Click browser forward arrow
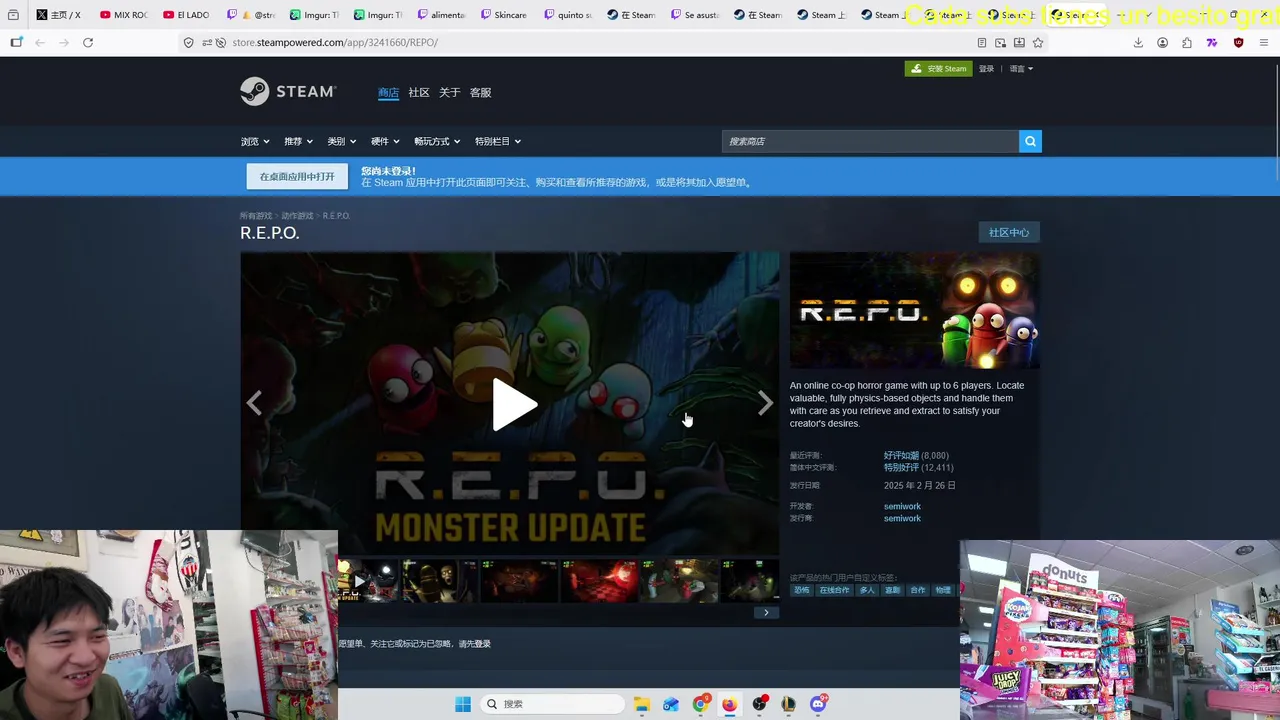Viewport: 1280px width, 720px height. click(64, 42)
